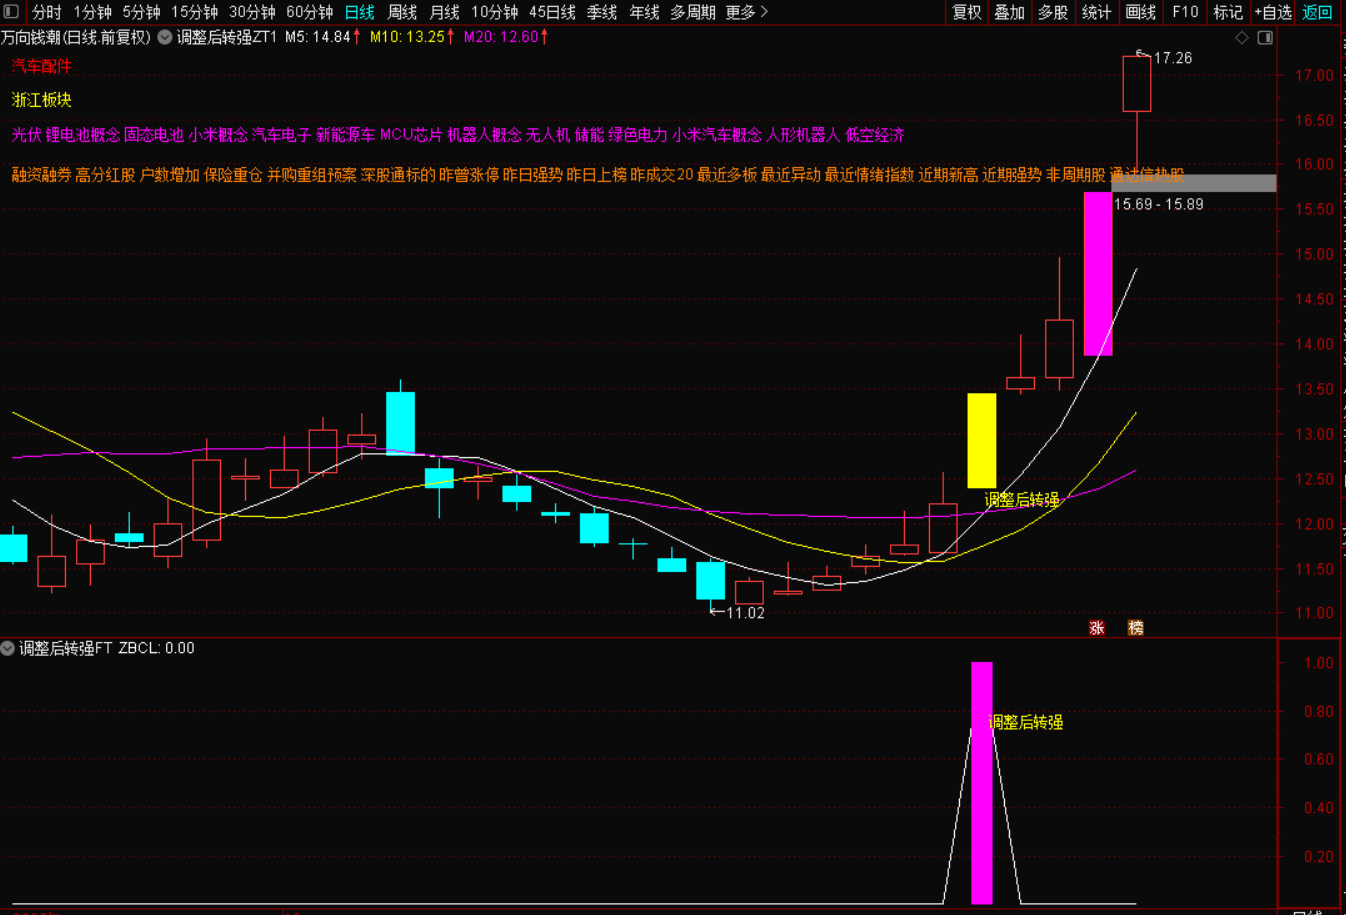
Task: Click the 返回 back button
Action: pyautogui.click(x=1317, y=12)
